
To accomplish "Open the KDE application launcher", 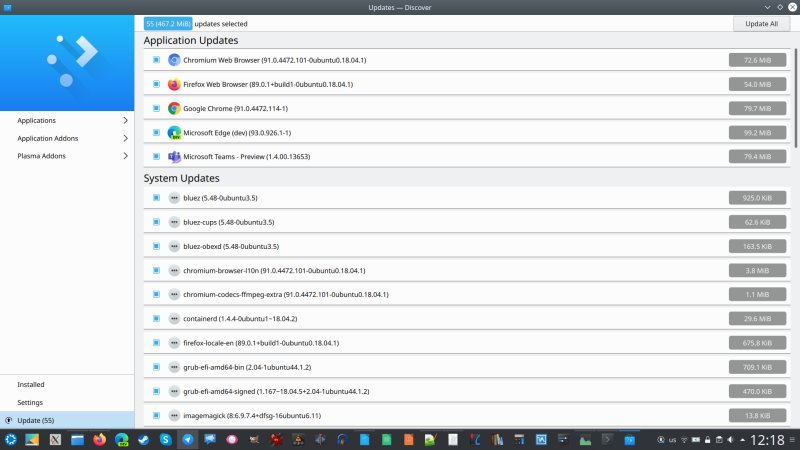I will point(10,439).
